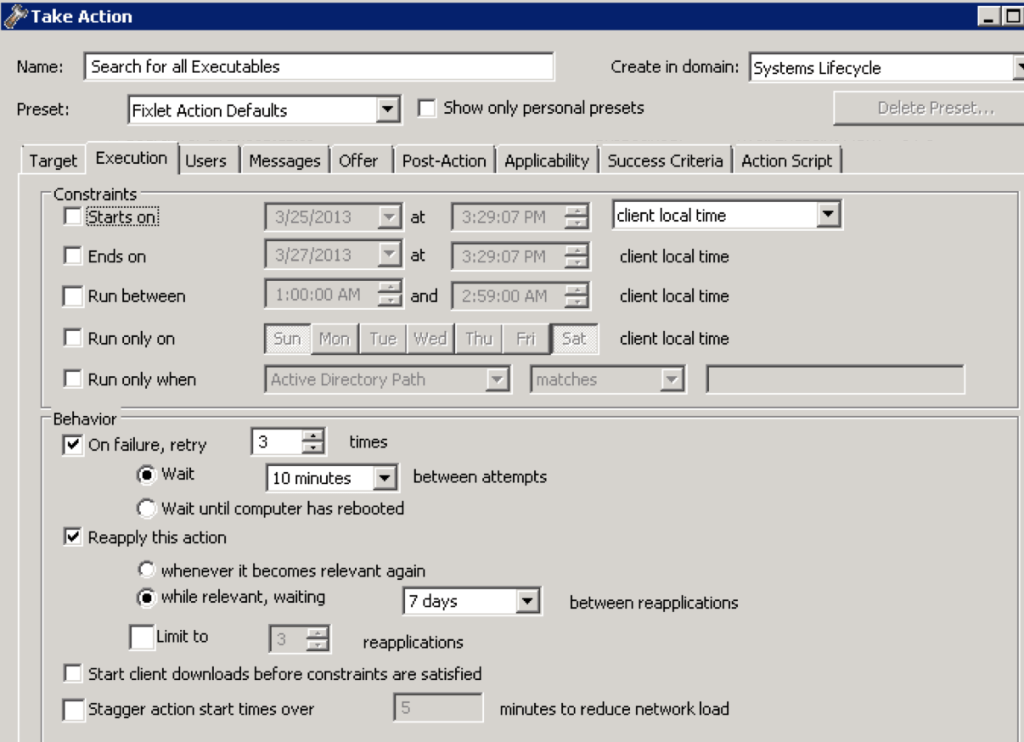
Task: Increase the retry count spinner
Action: (x=314, y=436)
